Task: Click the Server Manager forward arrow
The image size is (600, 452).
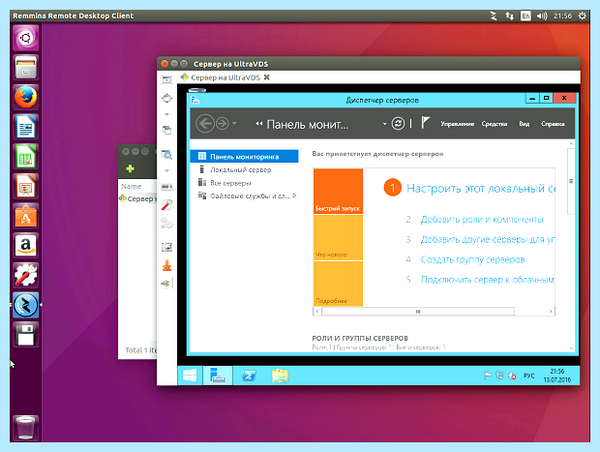Action: 222,124
